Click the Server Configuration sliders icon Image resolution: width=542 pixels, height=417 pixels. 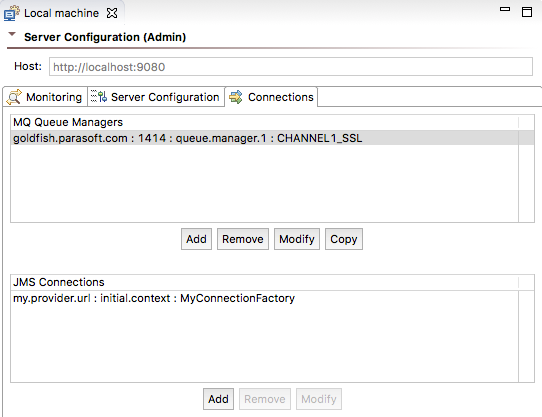tap(99, 96)
